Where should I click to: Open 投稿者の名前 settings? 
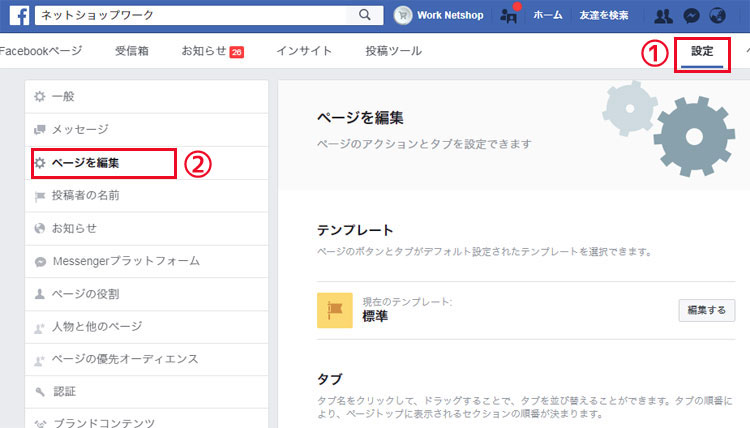click(x=146, y=196)
